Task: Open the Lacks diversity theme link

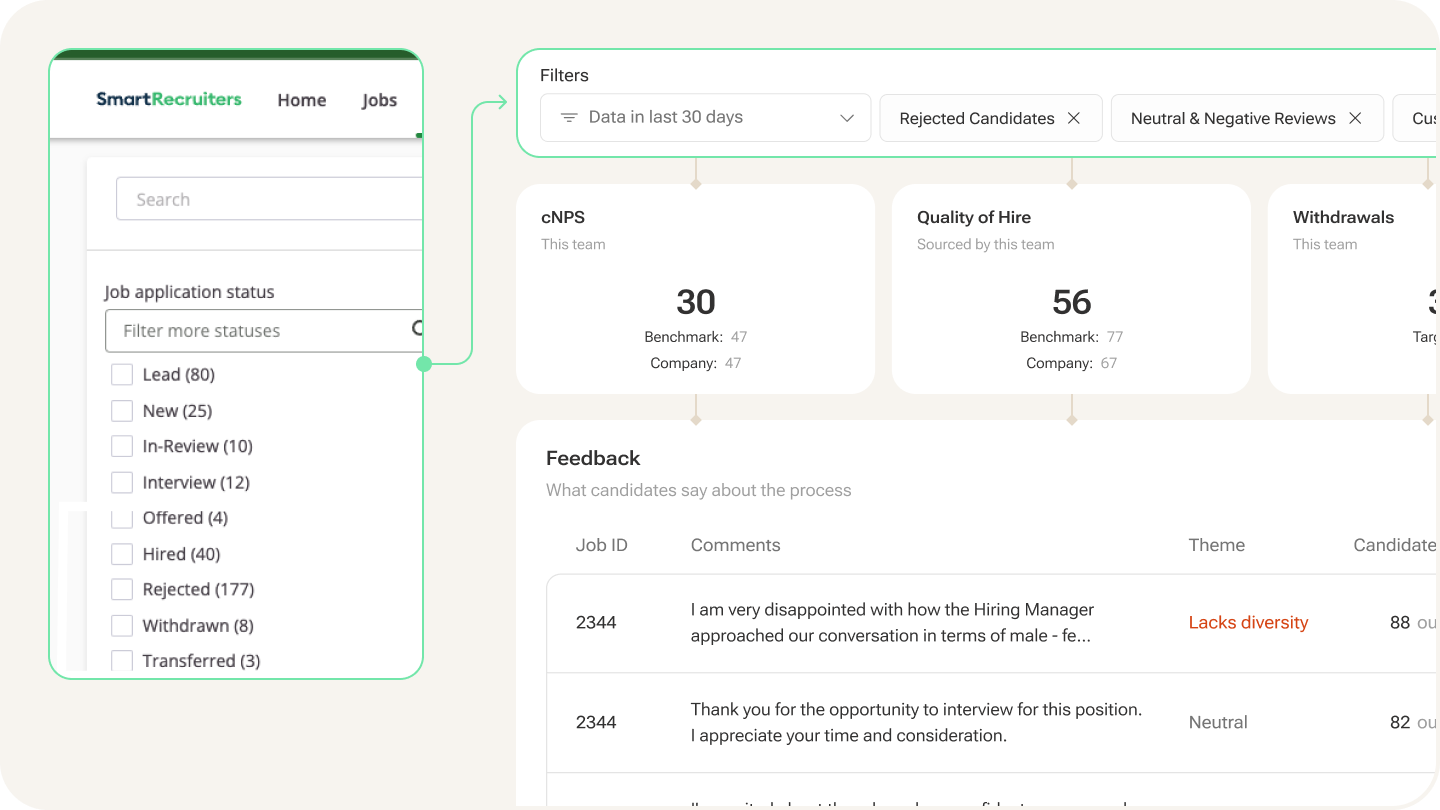Action: pos(1248,623)
